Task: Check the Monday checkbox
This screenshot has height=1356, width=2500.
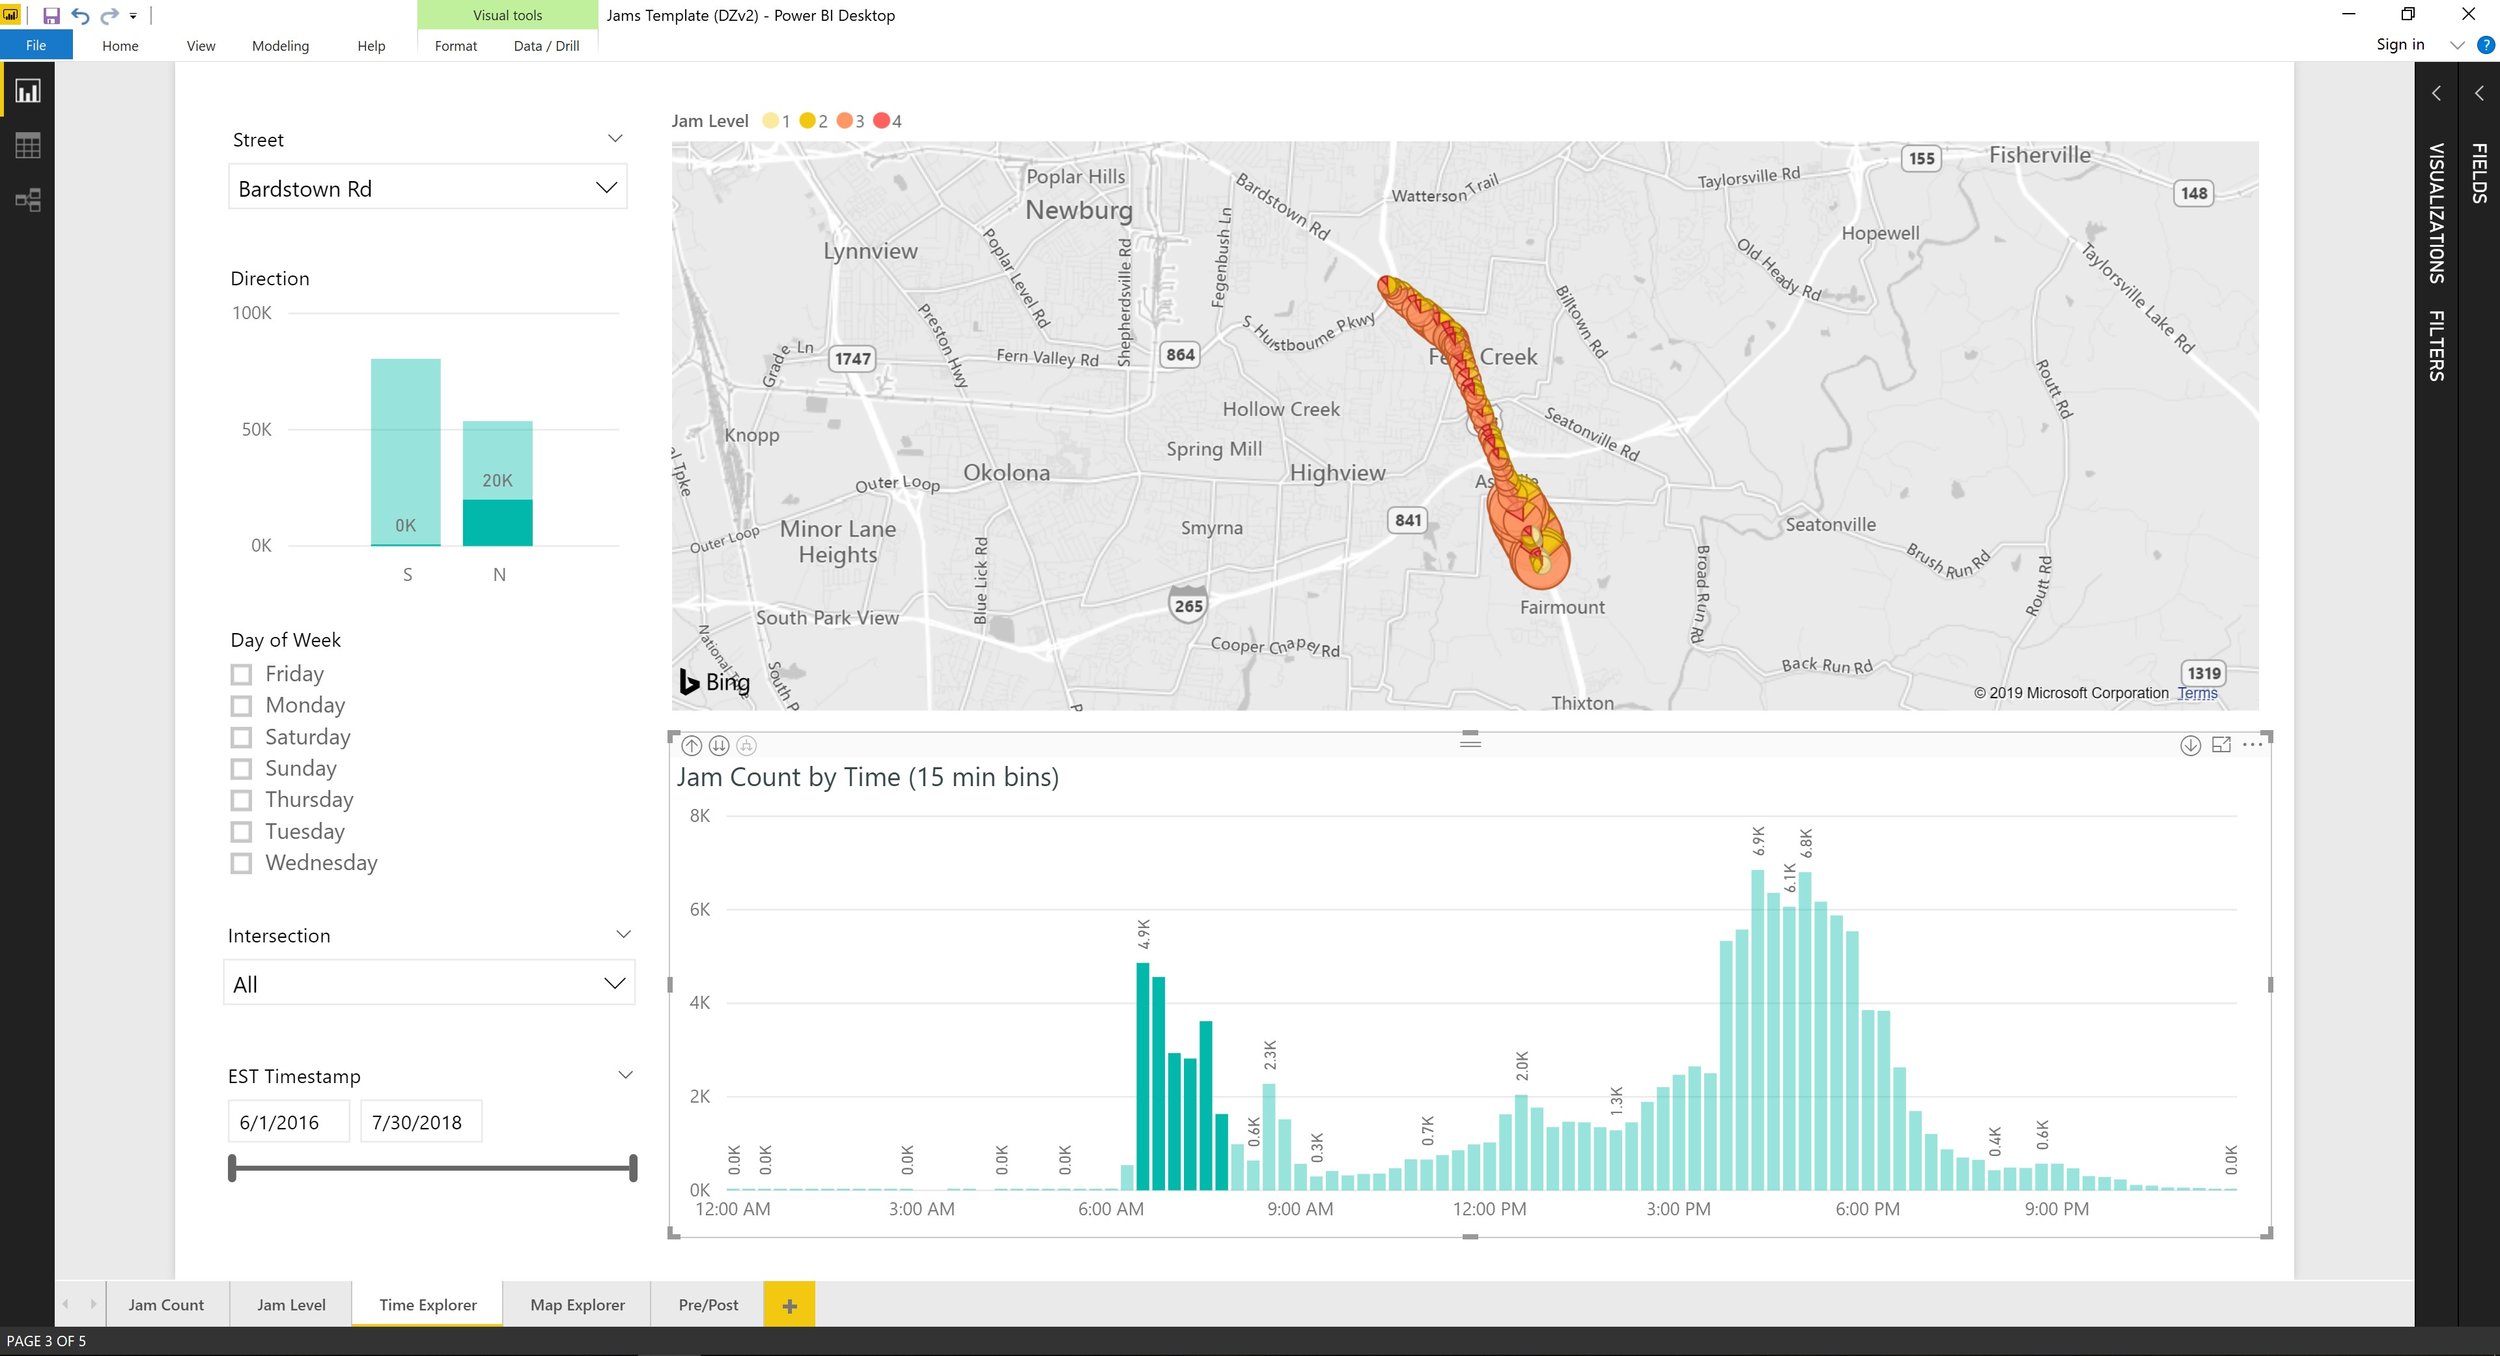Action: [241, 706]
